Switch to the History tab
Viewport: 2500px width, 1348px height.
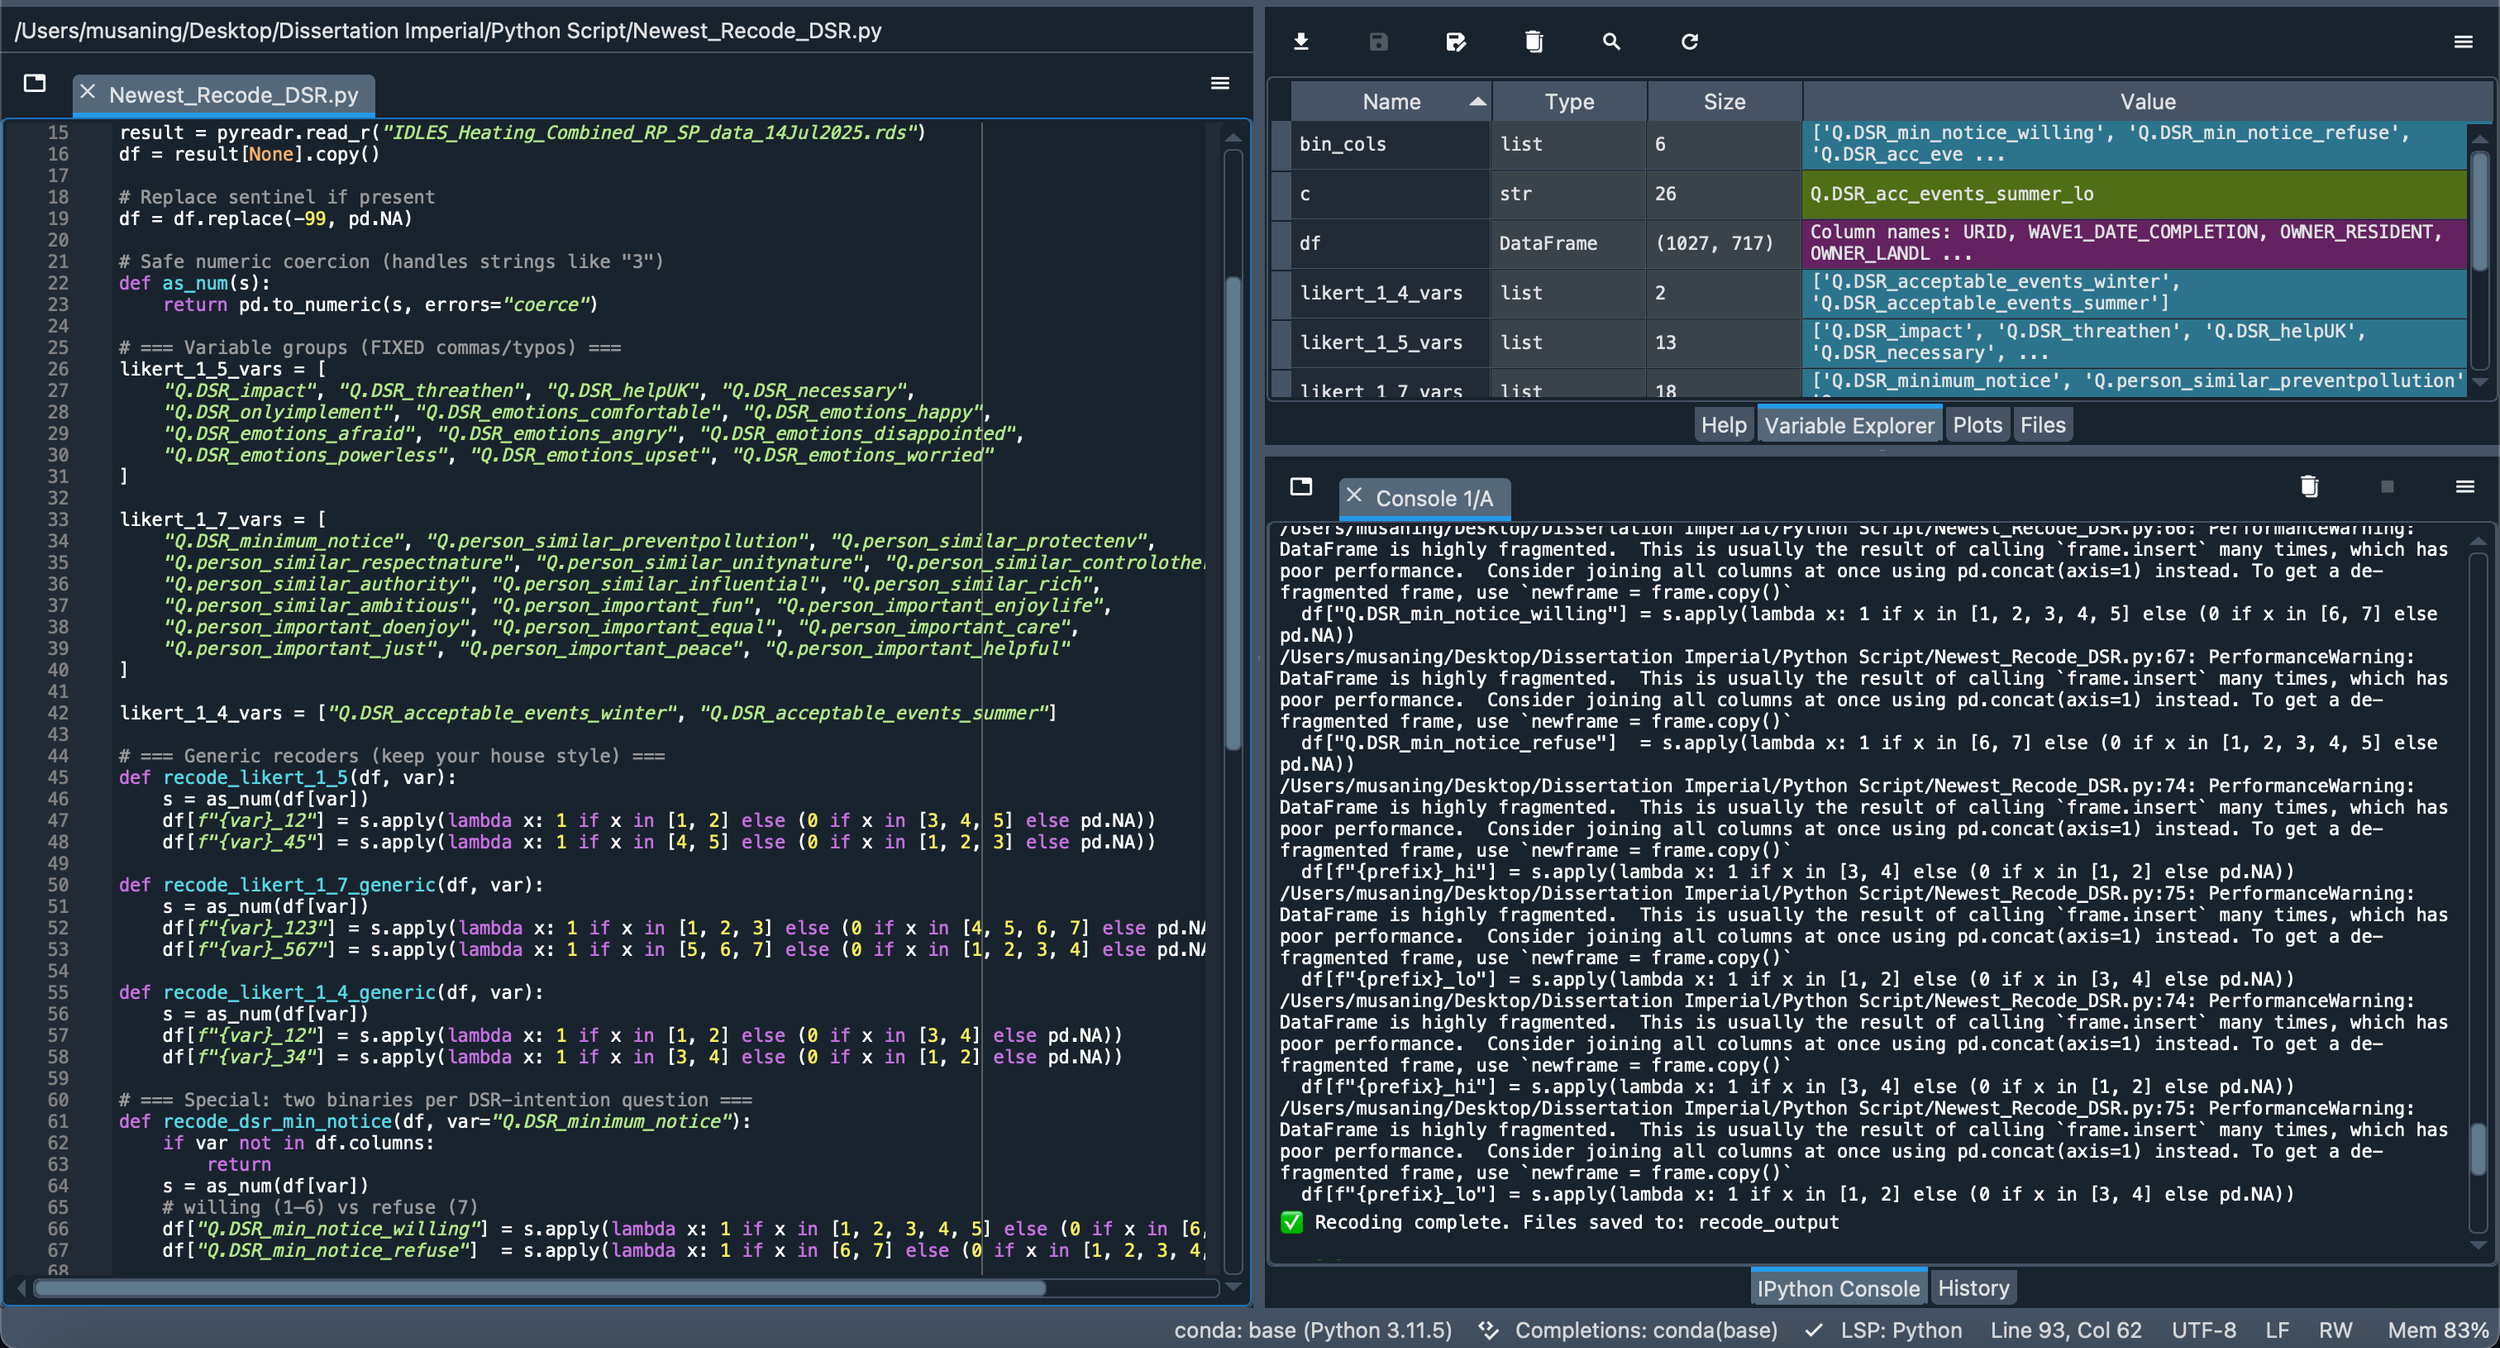tap(1972, 1288)
